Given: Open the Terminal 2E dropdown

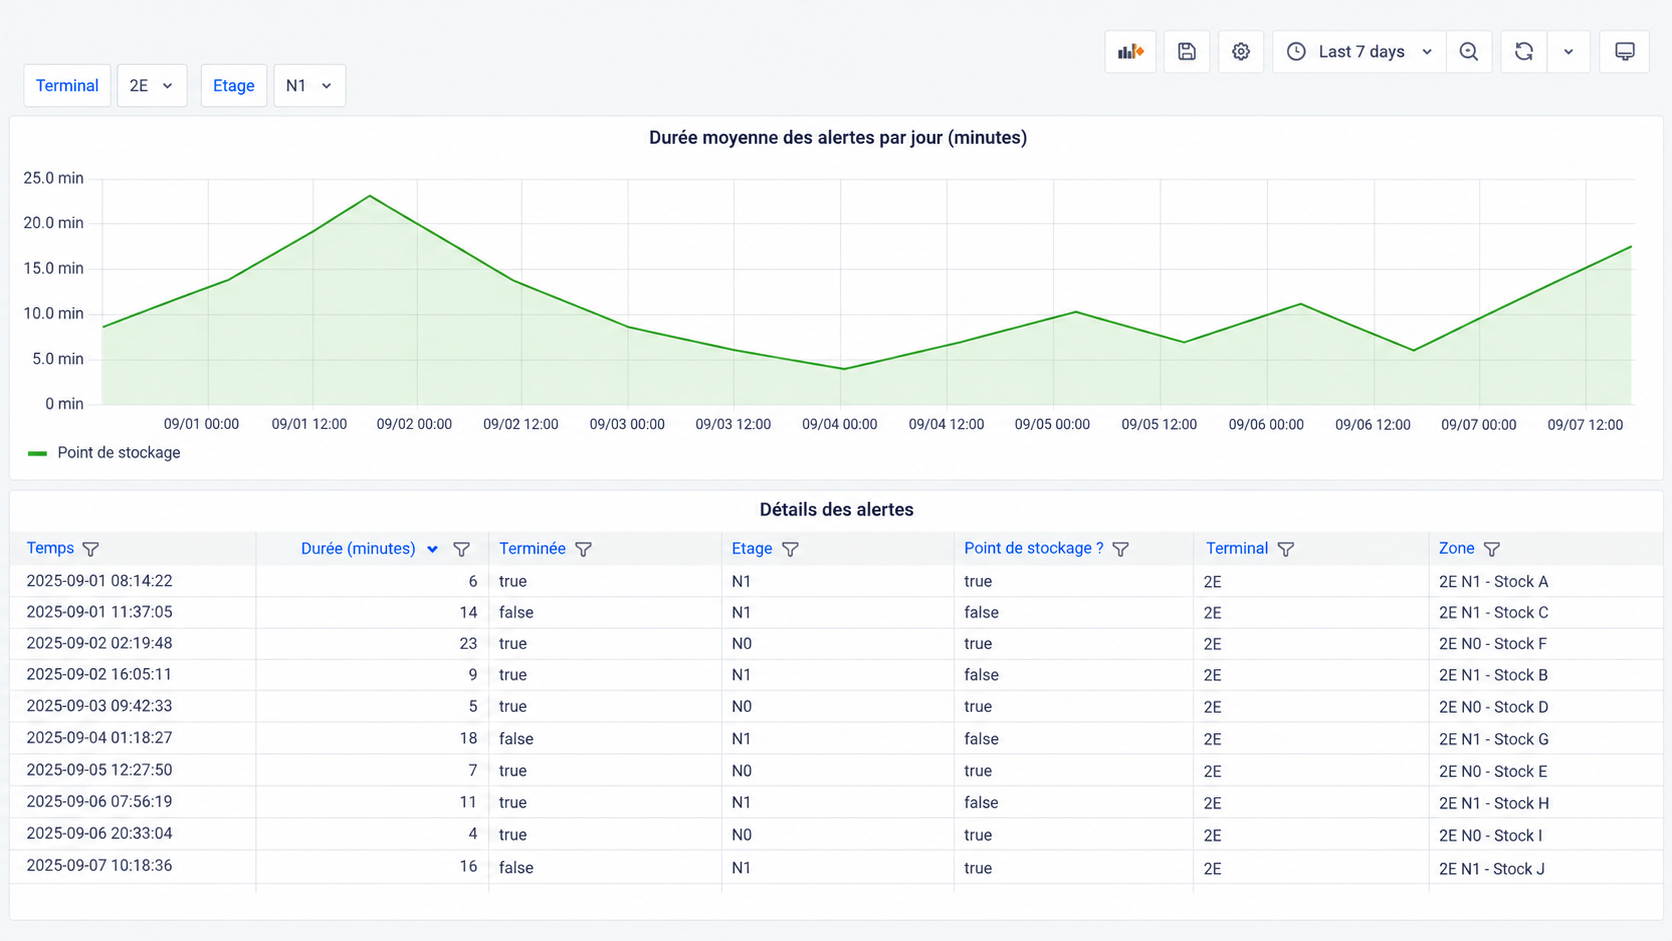Looking at the screenshot, I should click(152, 86).
